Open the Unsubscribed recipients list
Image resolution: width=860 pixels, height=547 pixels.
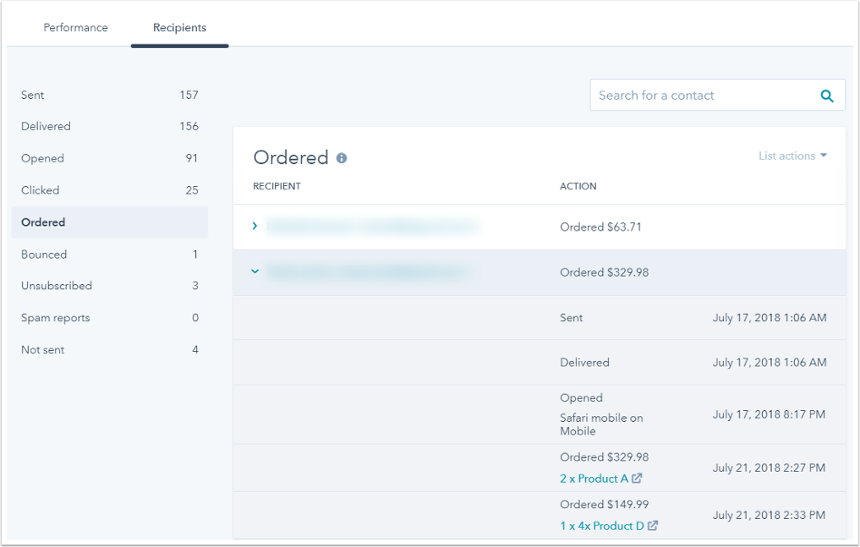pyautogui.click(x=57, y=286)
